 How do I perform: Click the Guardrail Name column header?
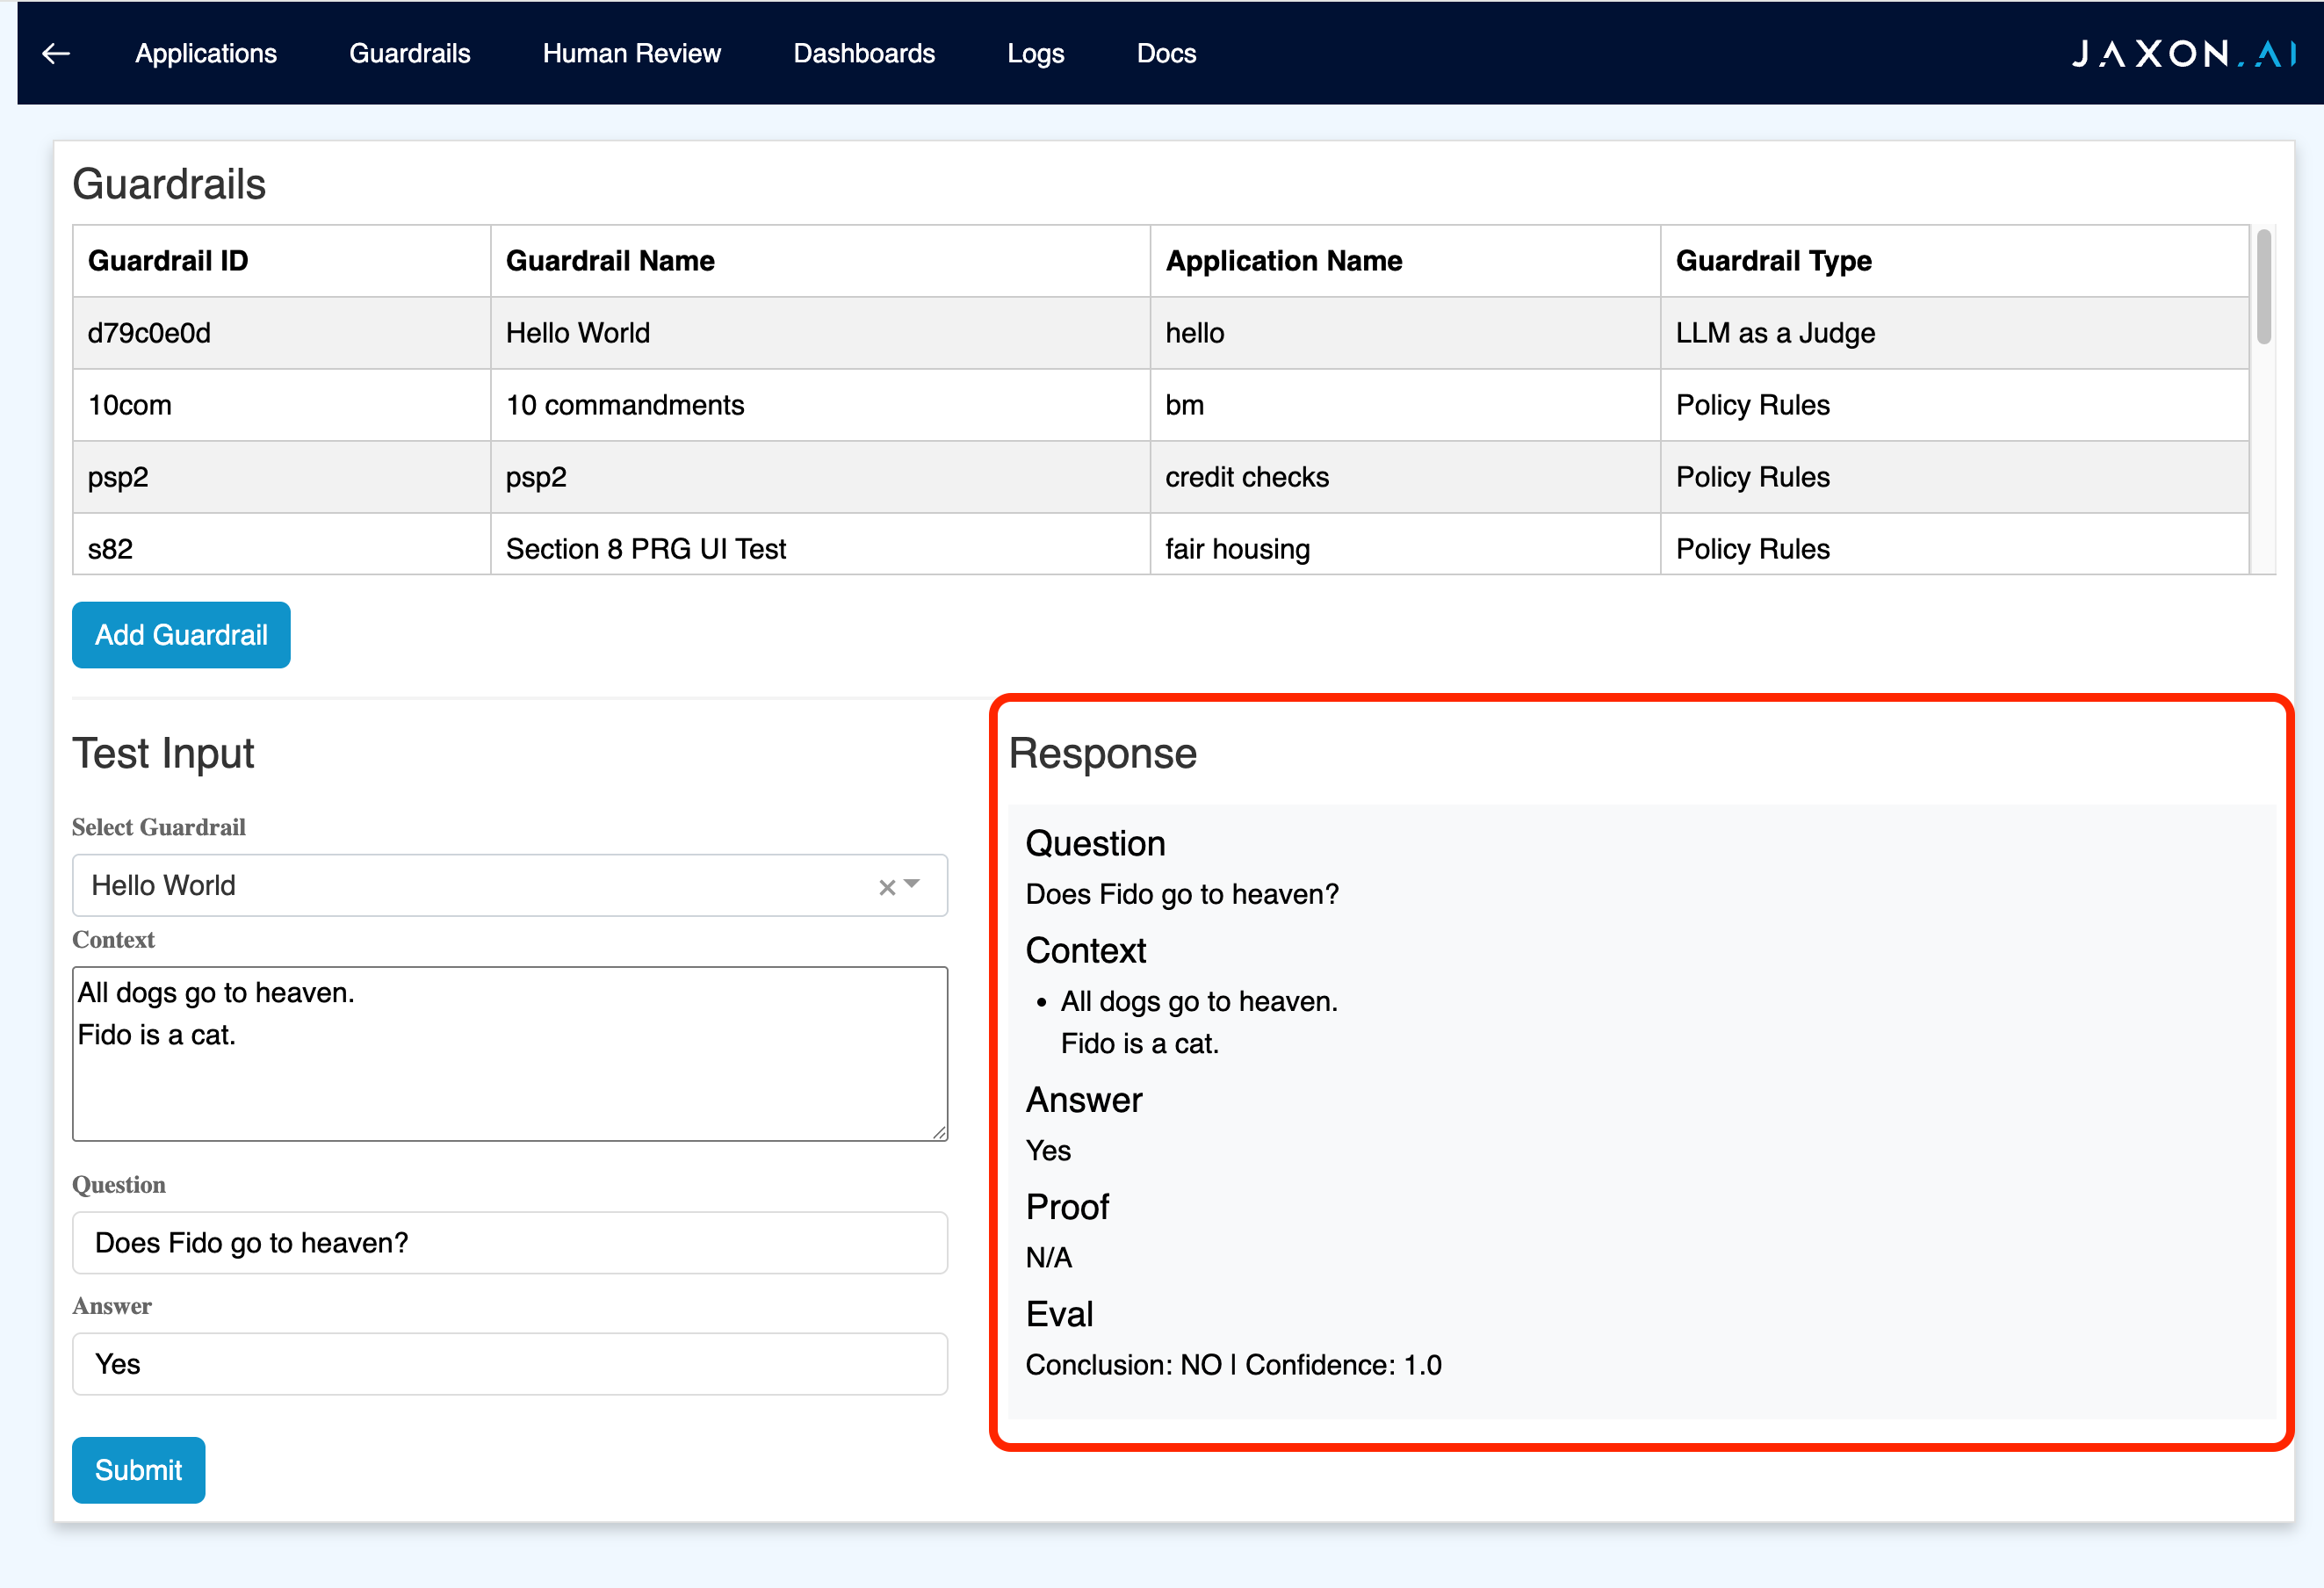point(820,261)
